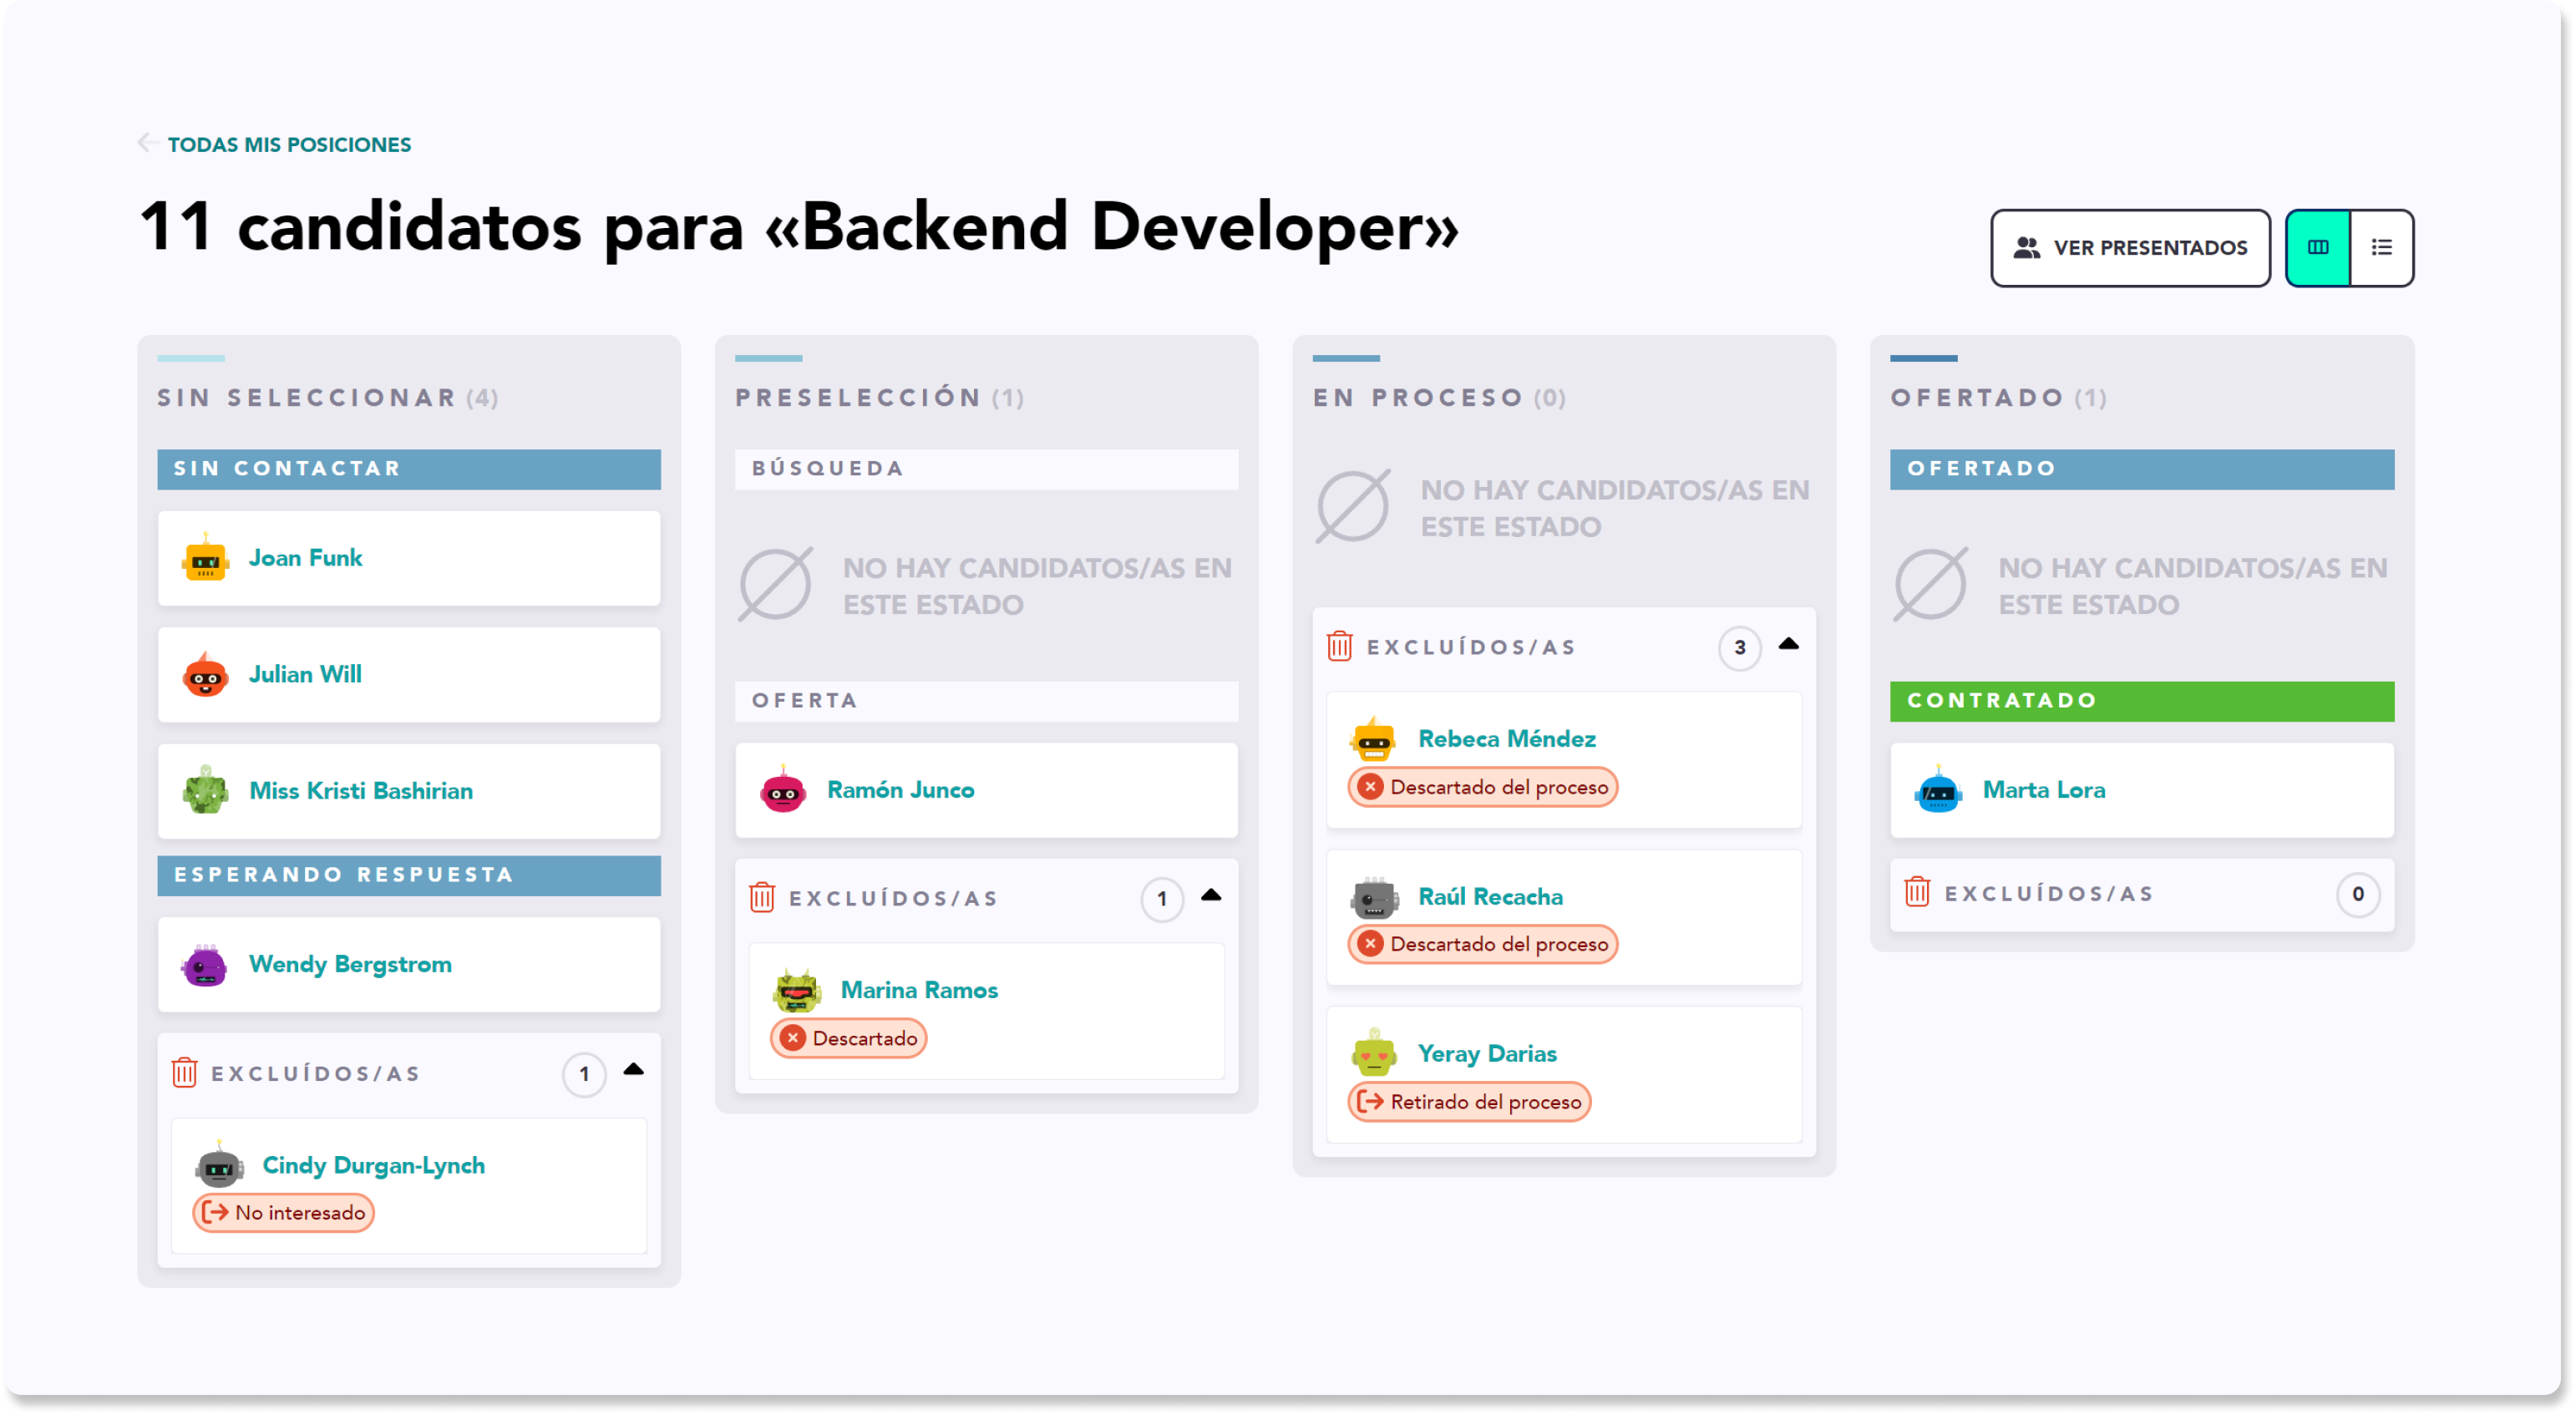
Task: Click the people icon on Ver presentados
Action: pyautogui.click(x=2027, y=248)
